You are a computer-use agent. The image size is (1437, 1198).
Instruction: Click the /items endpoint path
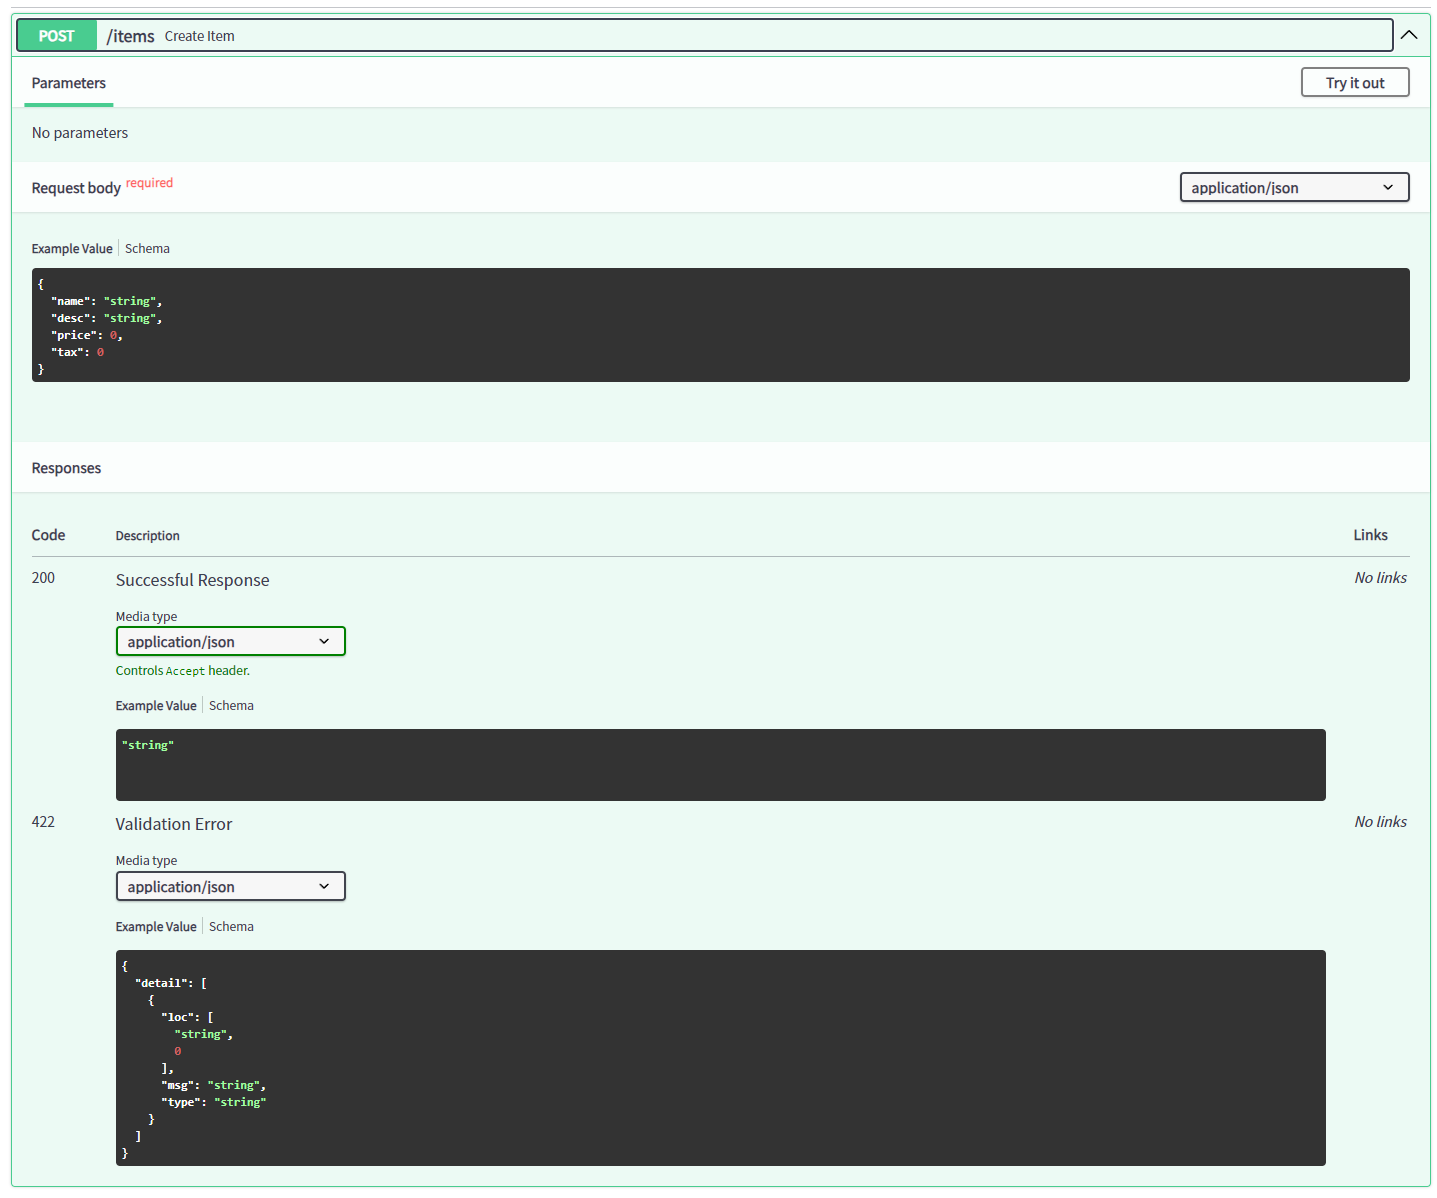tap(131, 36)
